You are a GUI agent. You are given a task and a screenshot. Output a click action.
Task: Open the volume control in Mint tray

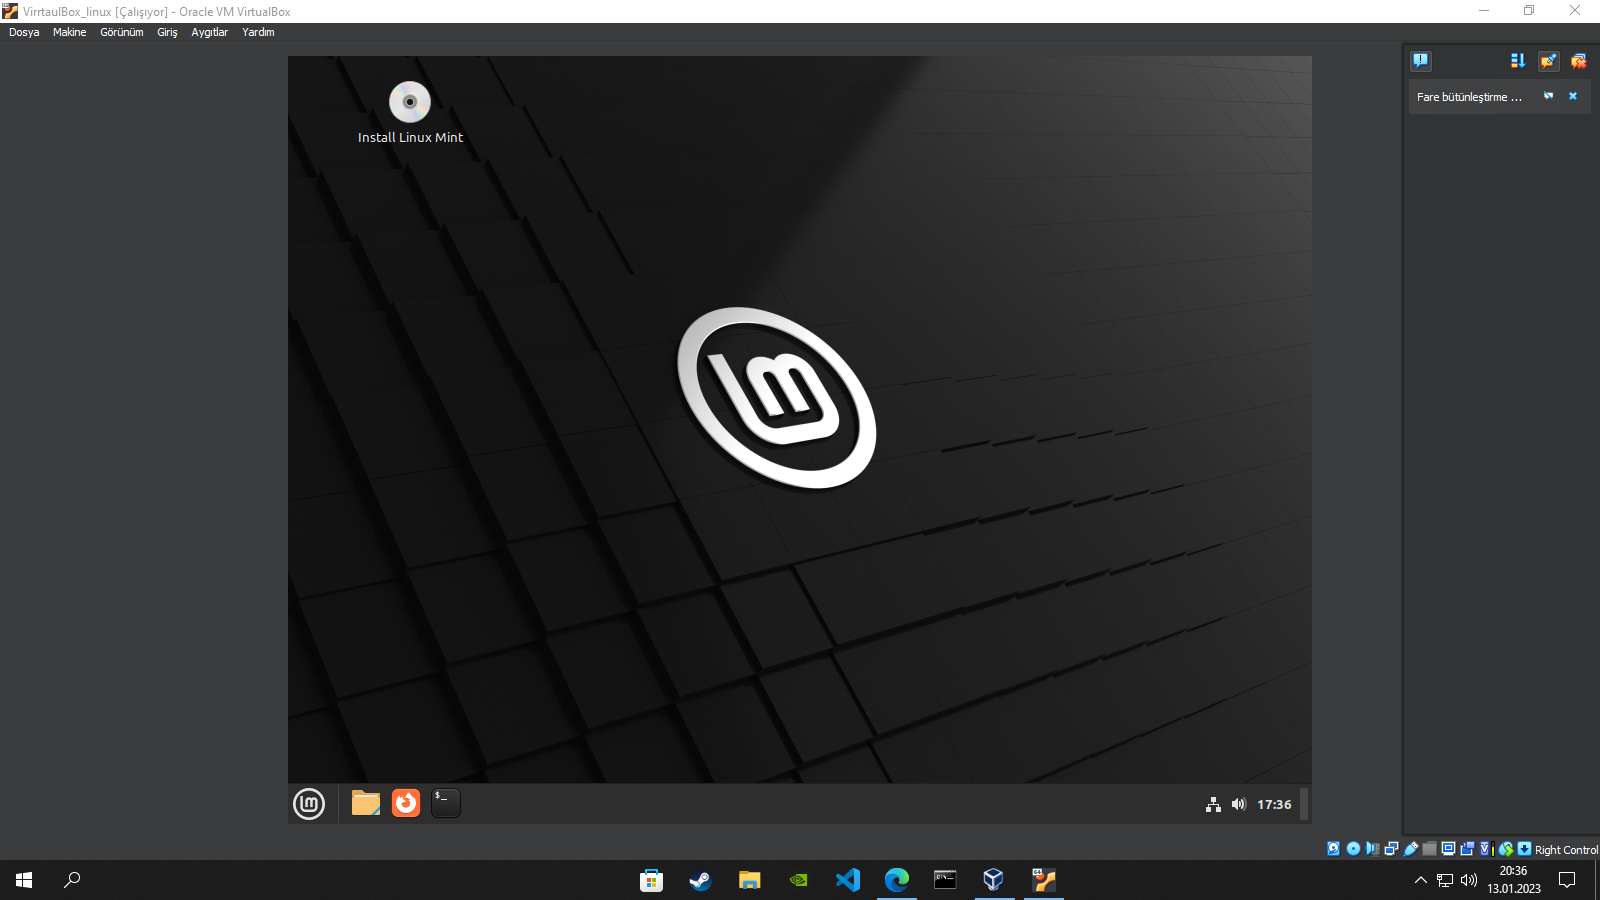[1239, 804]
